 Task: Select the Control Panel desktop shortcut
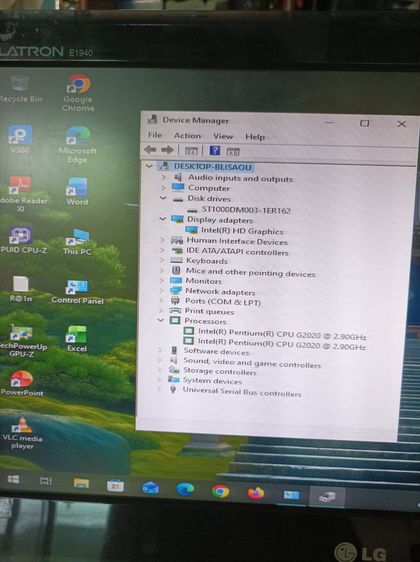77,292
